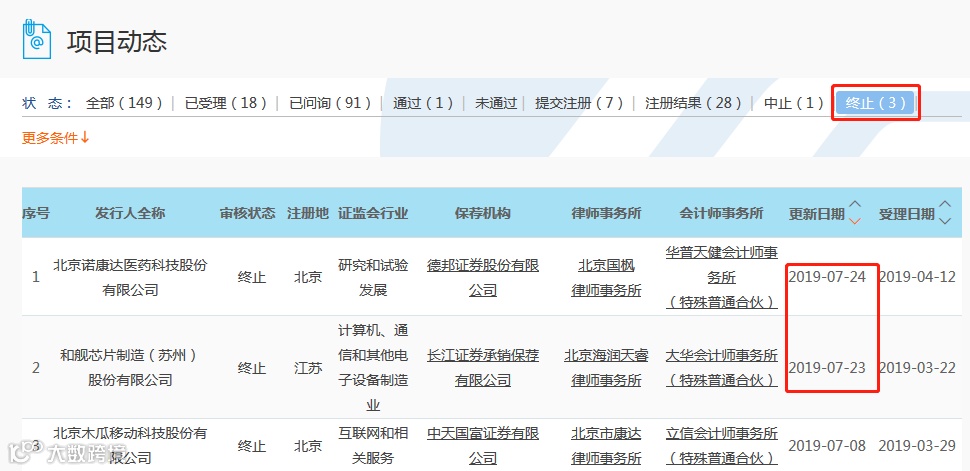Click industry cell 研究和试验发展
The width and height of the screenshot is (970, 471).
pyautogui.click(x=373, y=277)
